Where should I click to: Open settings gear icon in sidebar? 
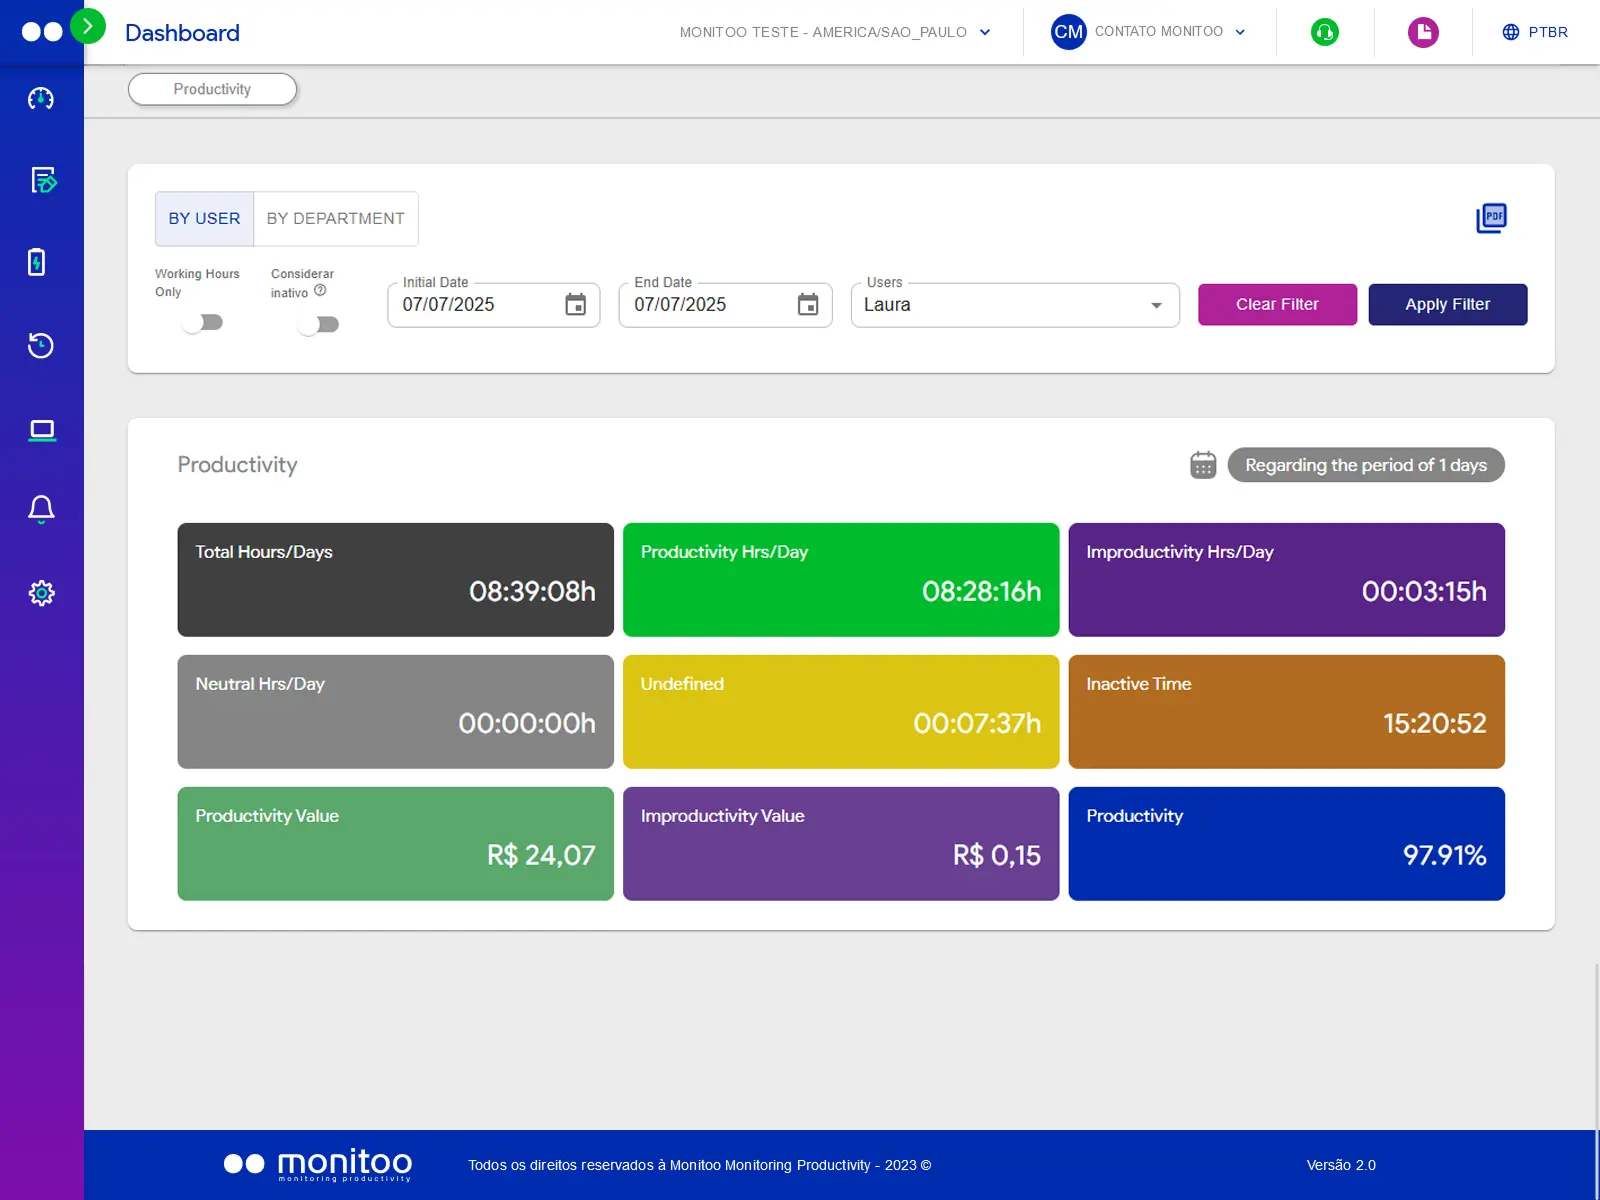(41, 593)
